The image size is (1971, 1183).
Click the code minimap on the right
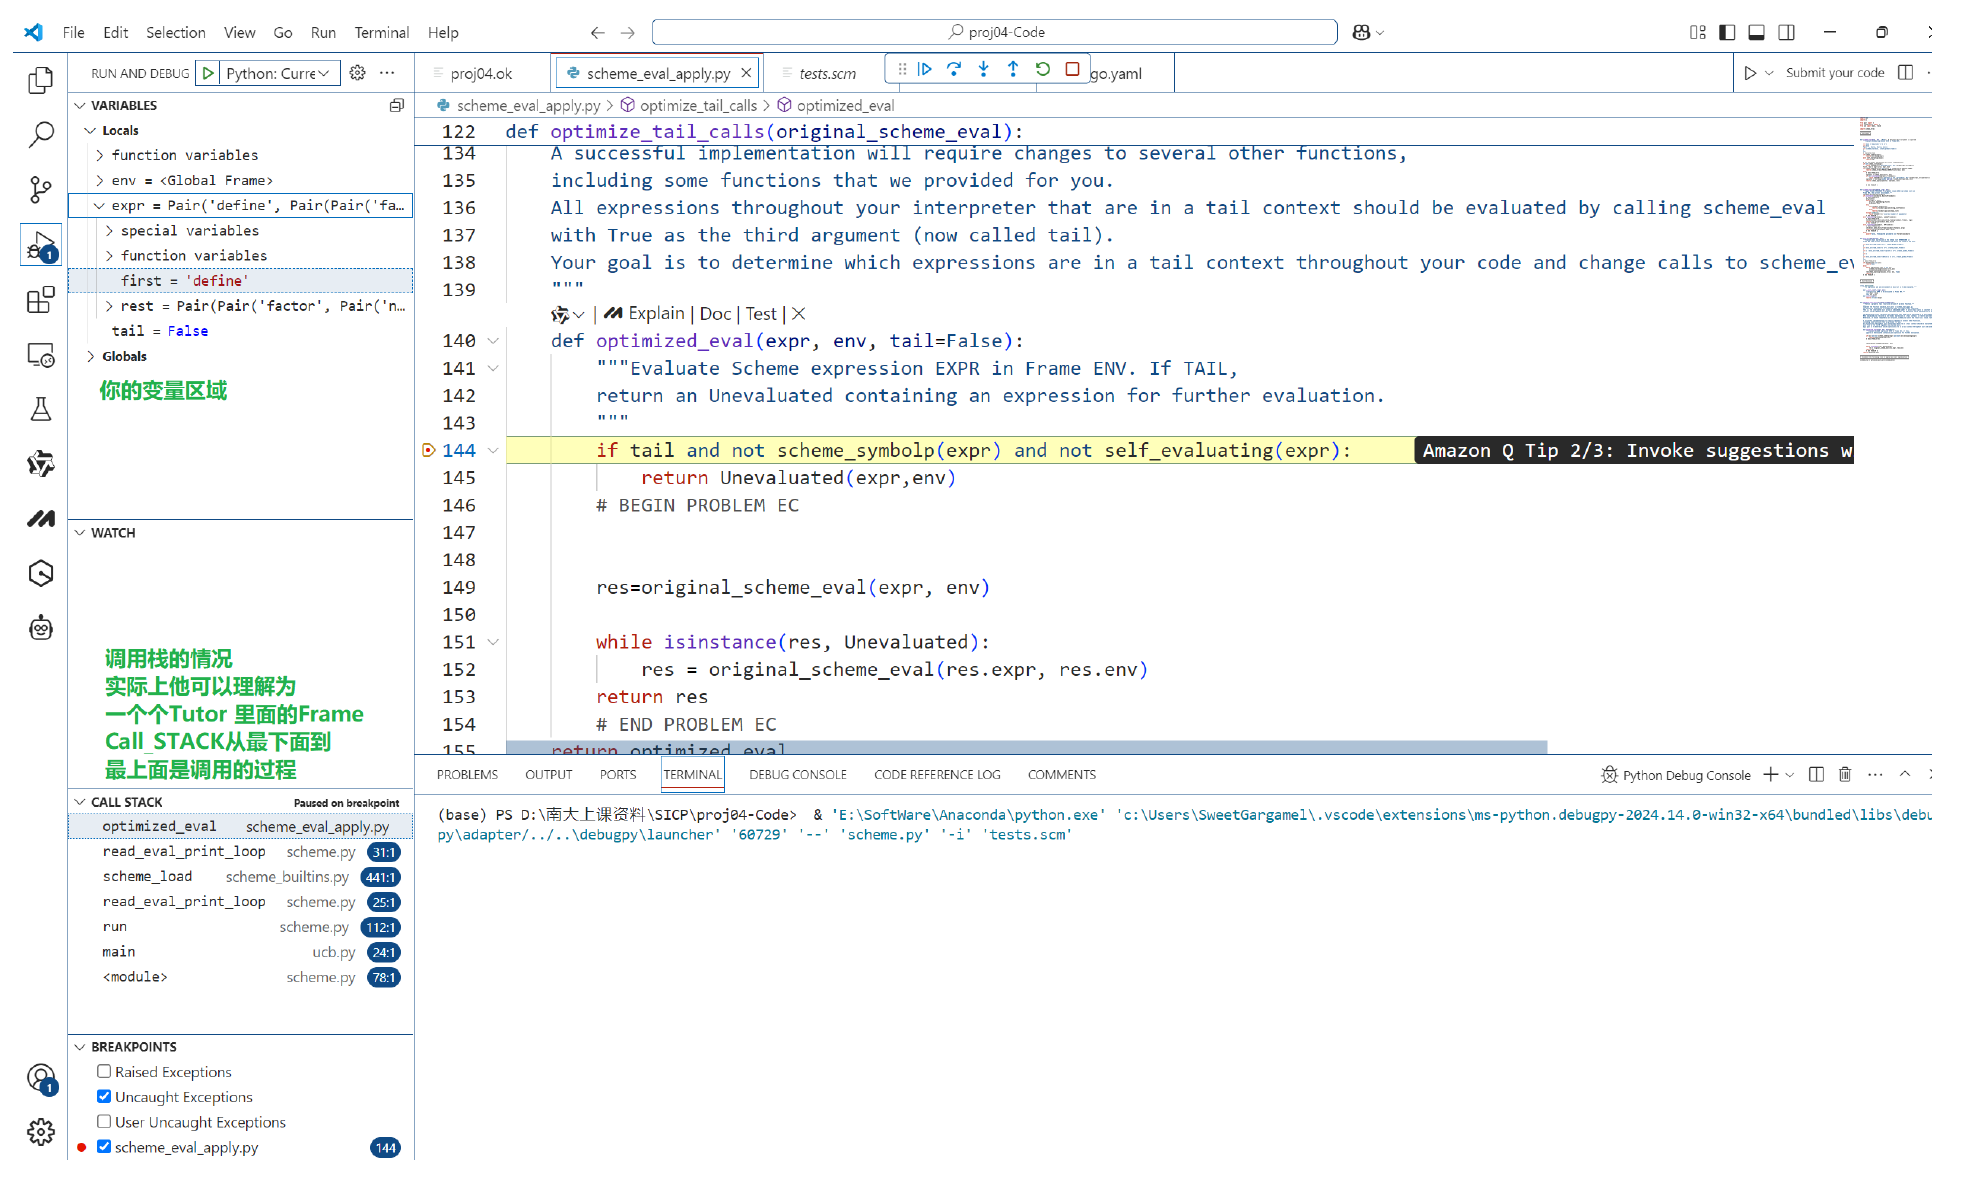[1893, 240]
